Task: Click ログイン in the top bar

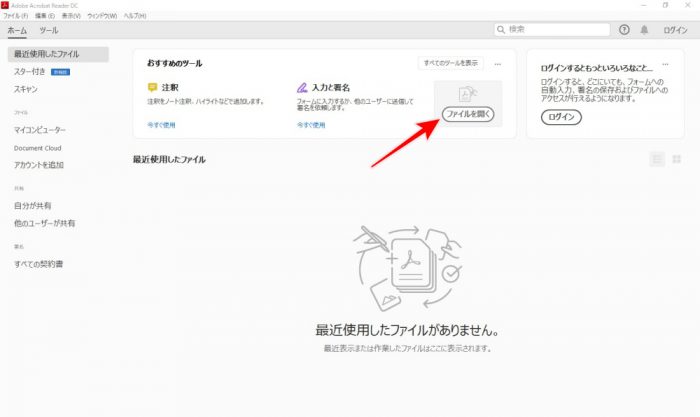Action: [675, 30]
